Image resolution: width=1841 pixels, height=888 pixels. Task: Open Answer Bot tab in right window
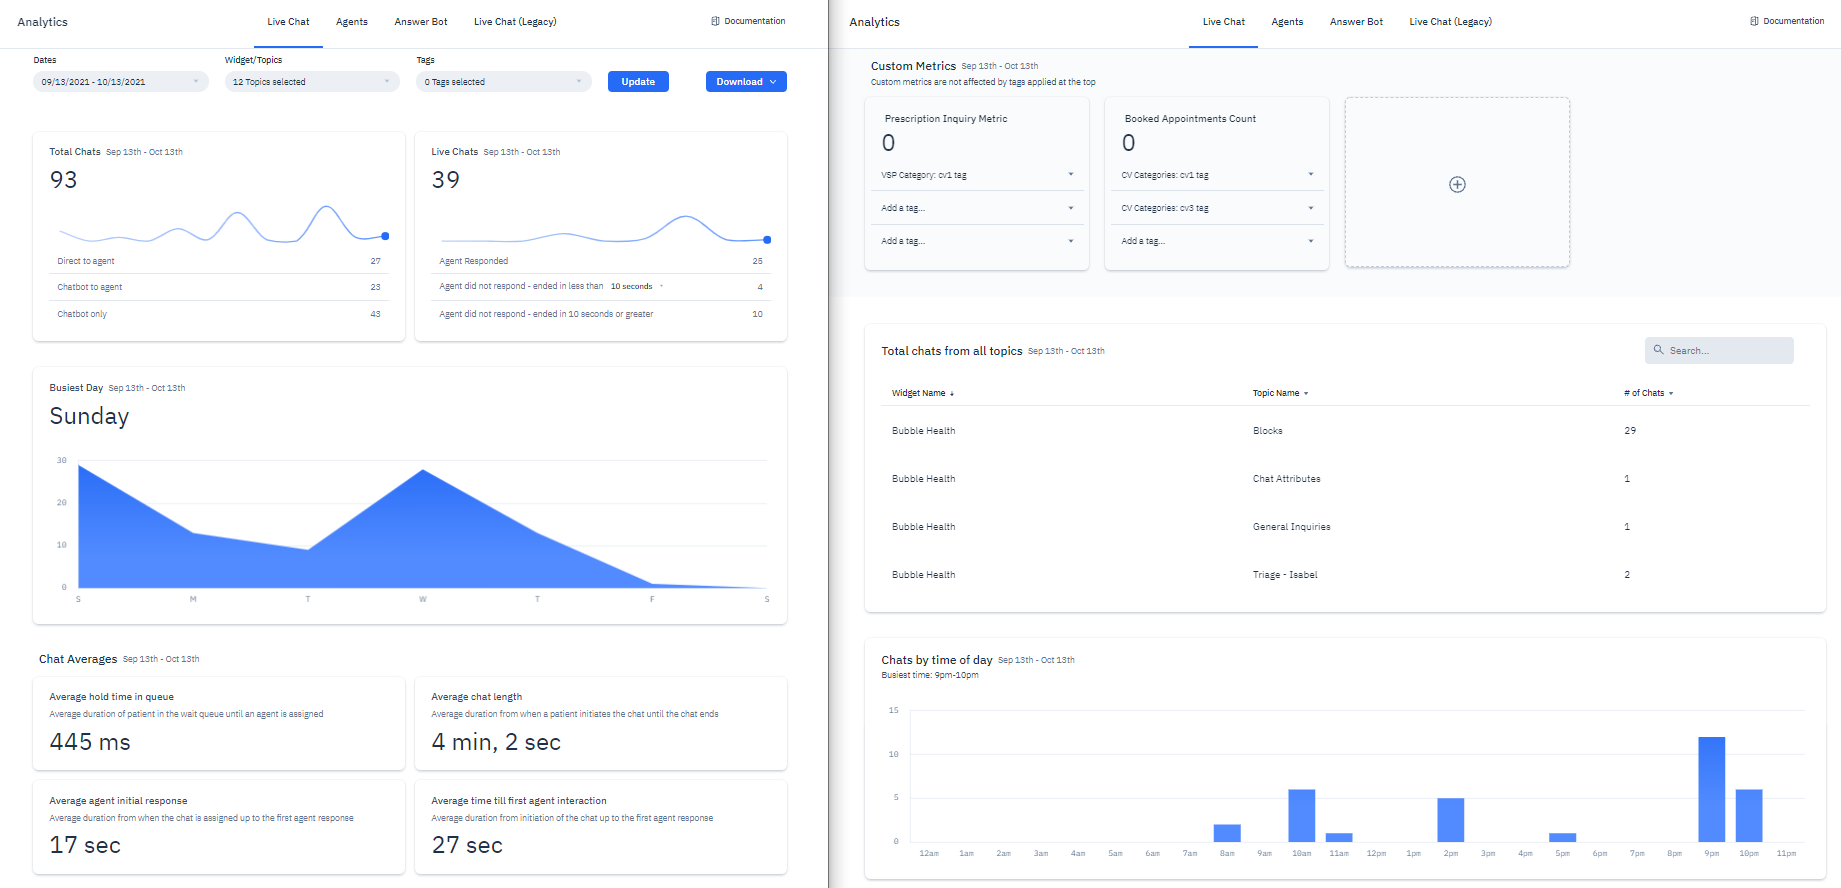click(1356, 22)
